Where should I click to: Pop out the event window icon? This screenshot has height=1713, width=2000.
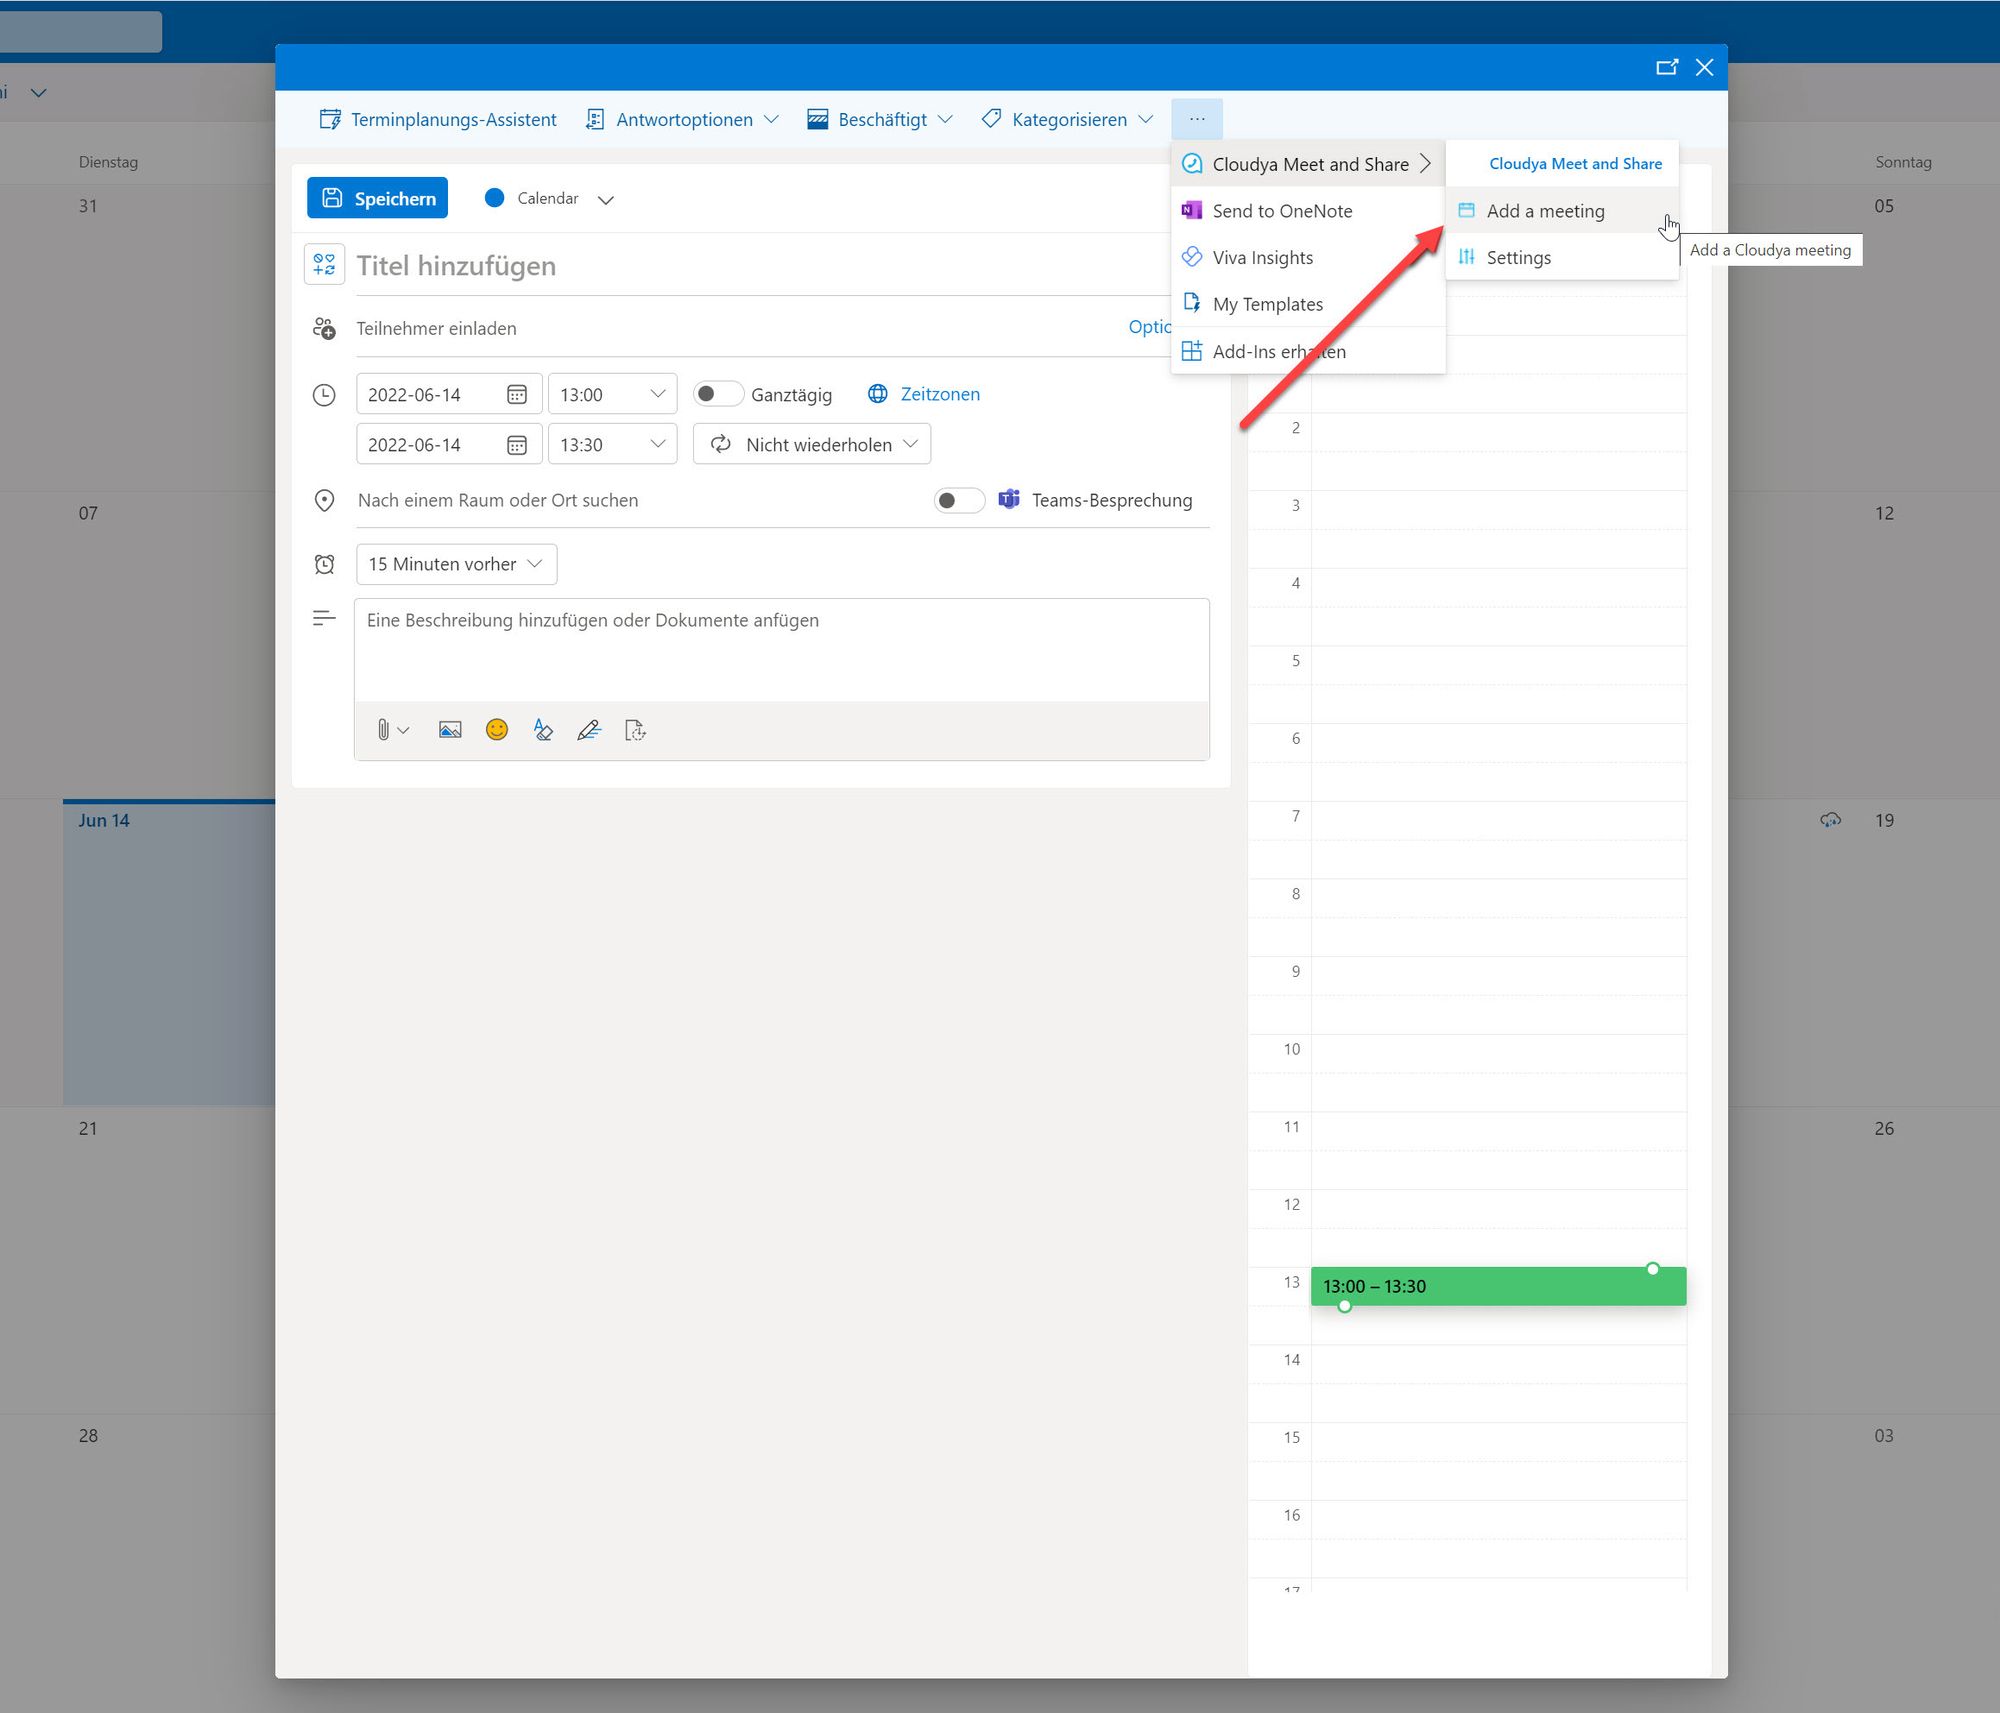coord(1666,67)
